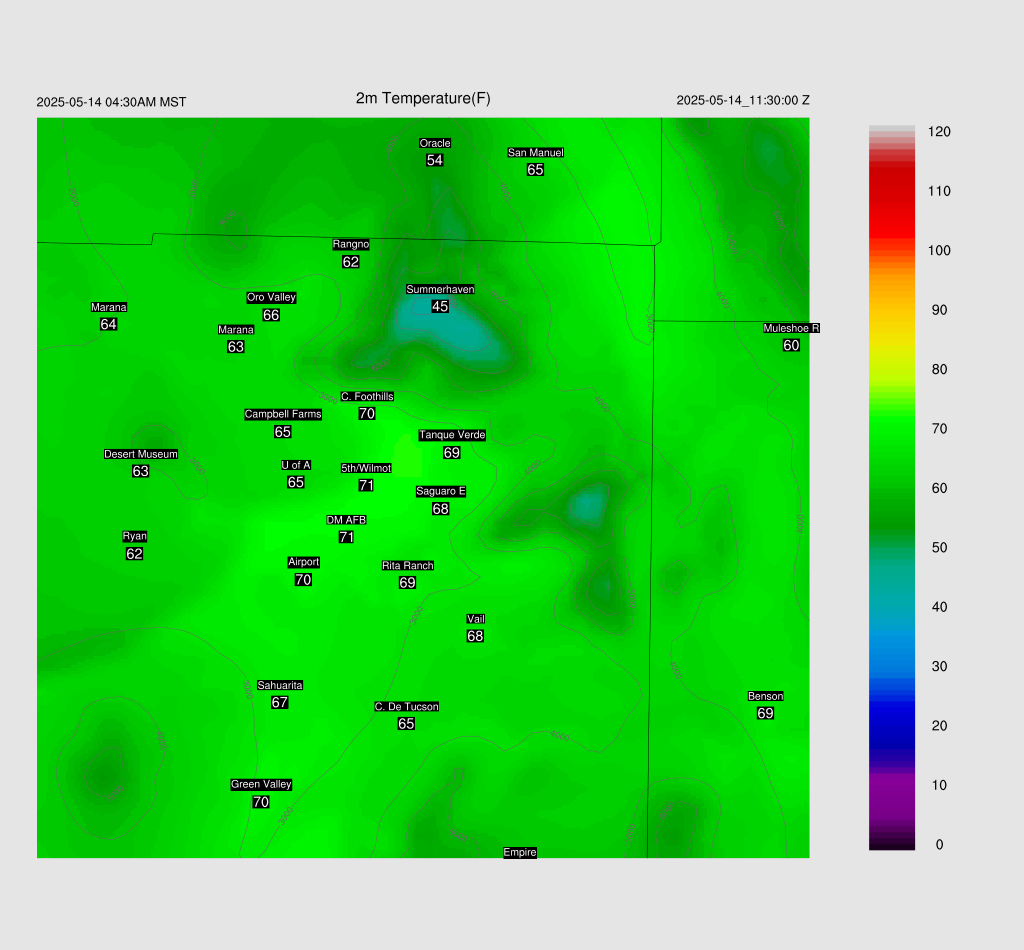This screenshot has width=1024, height=950.
Task: Select the Campbell Farms station label
Action: [283, 415]
